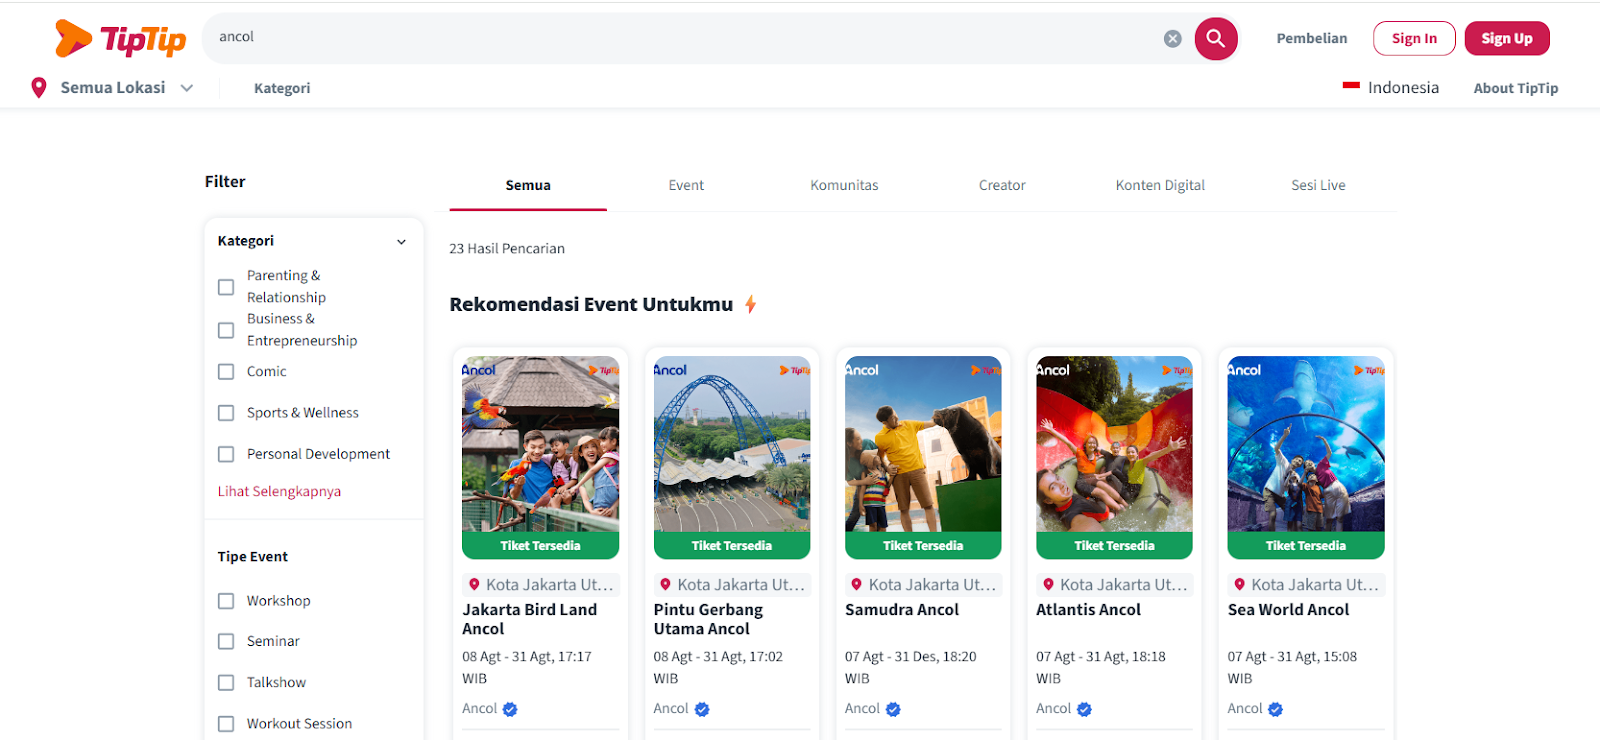Clear the search field with the X icon
Screen dimensions: 1600x740
[x=1173, y=39]
